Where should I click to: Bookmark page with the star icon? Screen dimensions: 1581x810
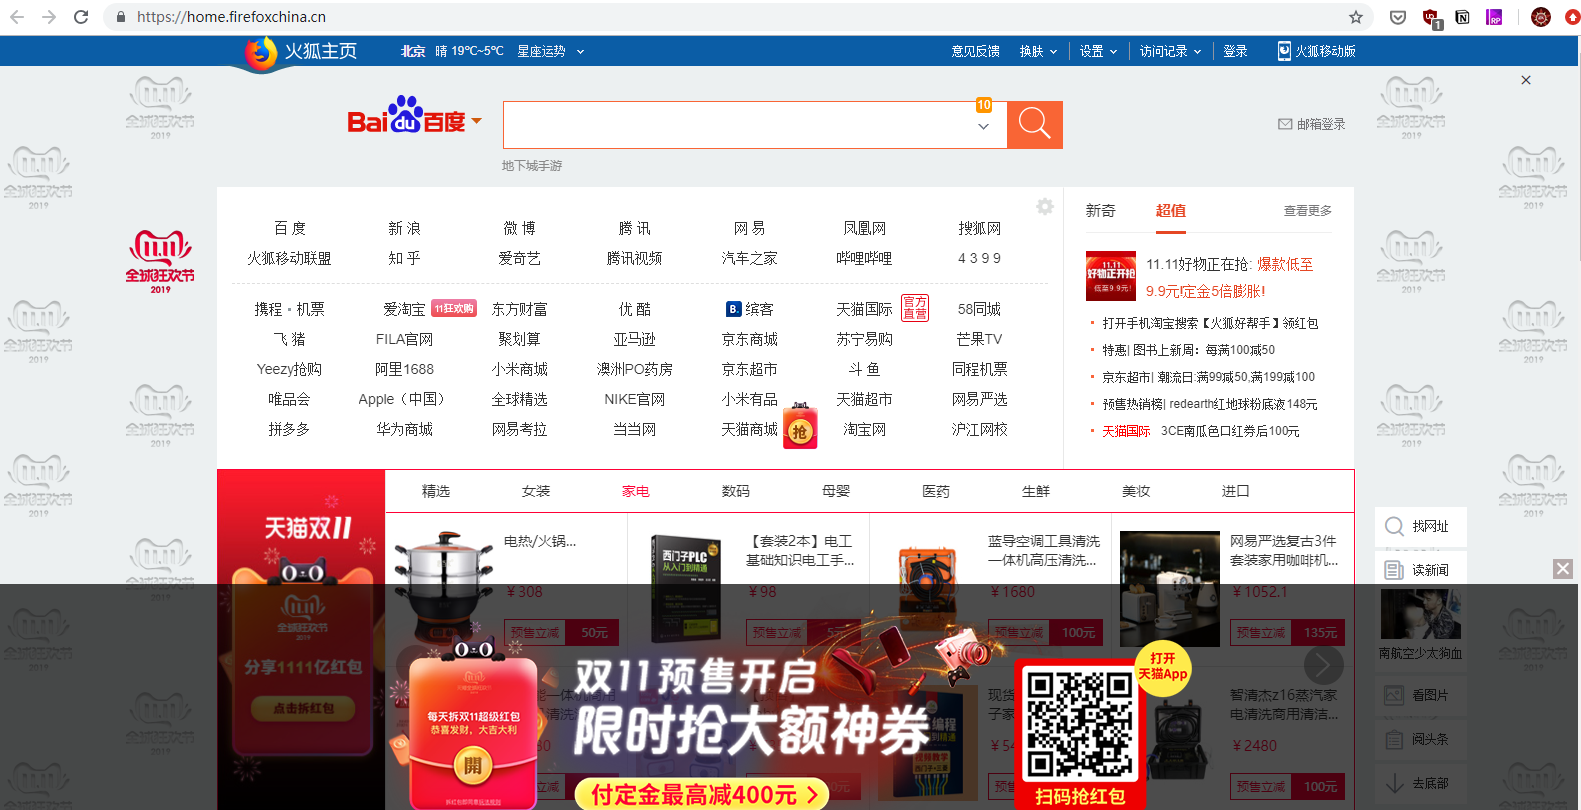(x=1356, y=17)
